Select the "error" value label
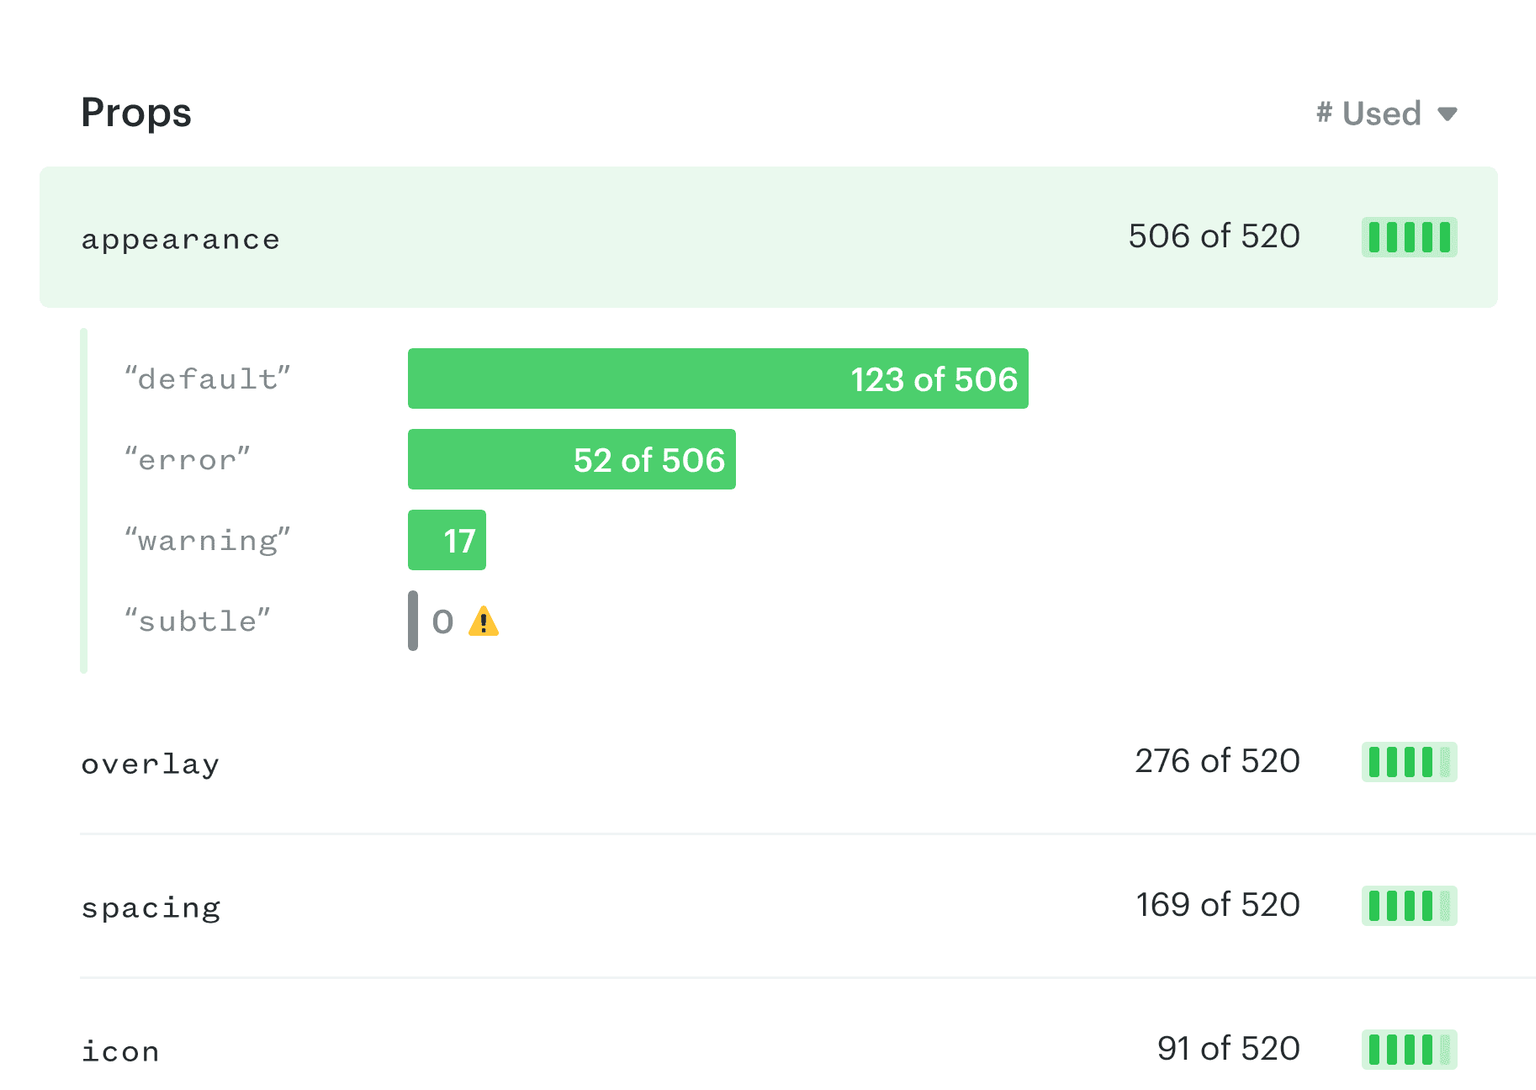 tap(187, 459)
